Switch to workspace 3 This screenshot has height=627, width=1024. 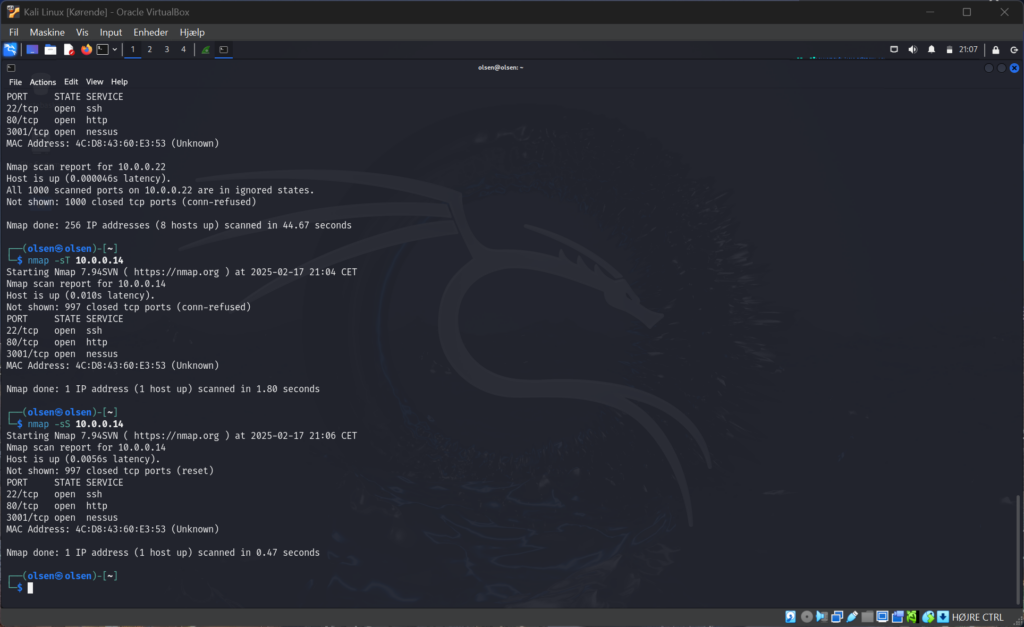[x=166, y=49]
